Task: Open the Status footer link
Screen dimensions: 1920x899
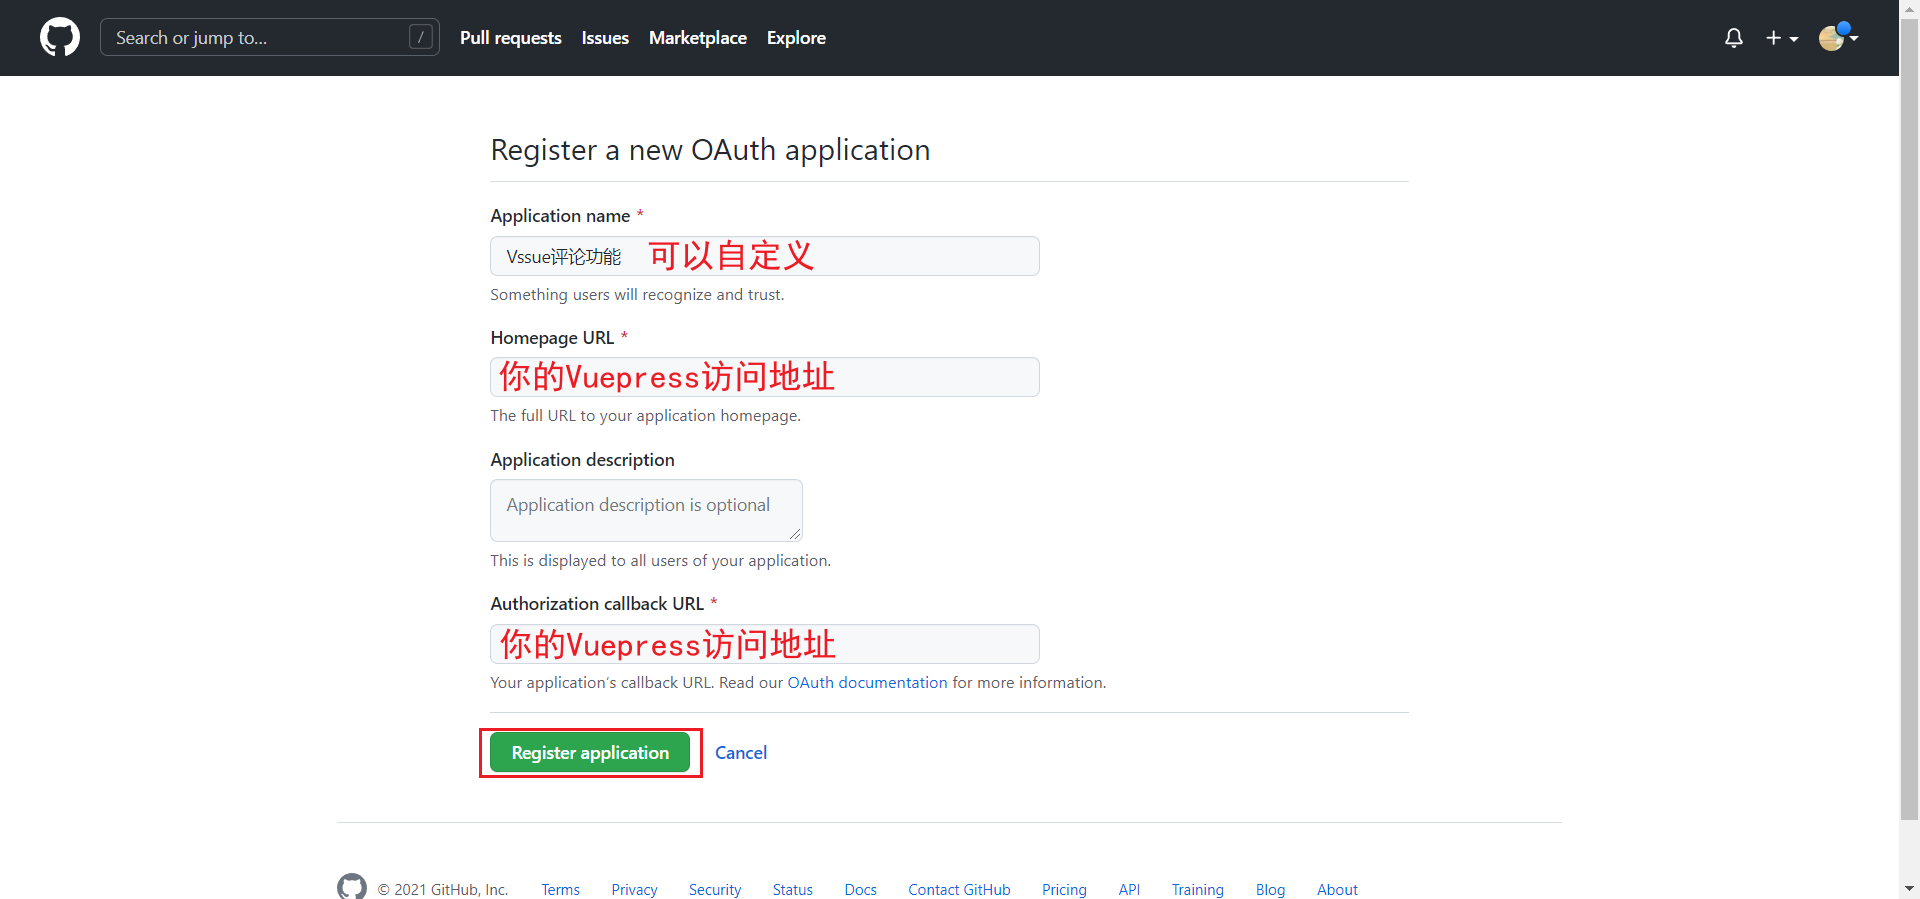Action: pos(792,889)
